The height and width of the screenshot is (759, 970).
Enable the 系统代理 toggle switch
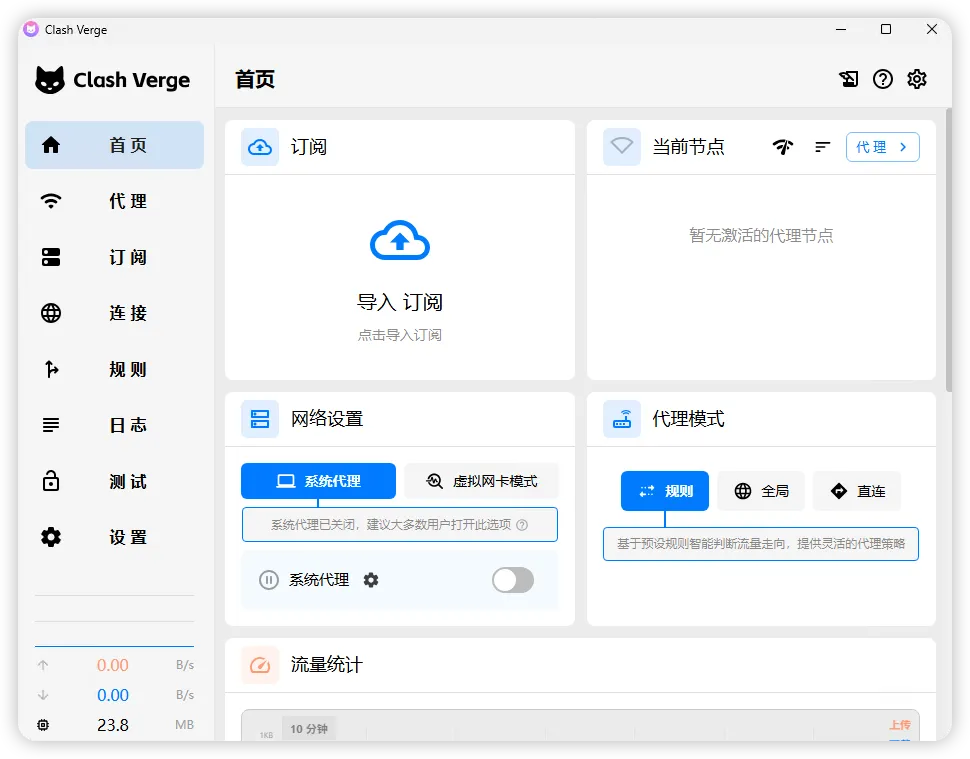coord(512,580)
